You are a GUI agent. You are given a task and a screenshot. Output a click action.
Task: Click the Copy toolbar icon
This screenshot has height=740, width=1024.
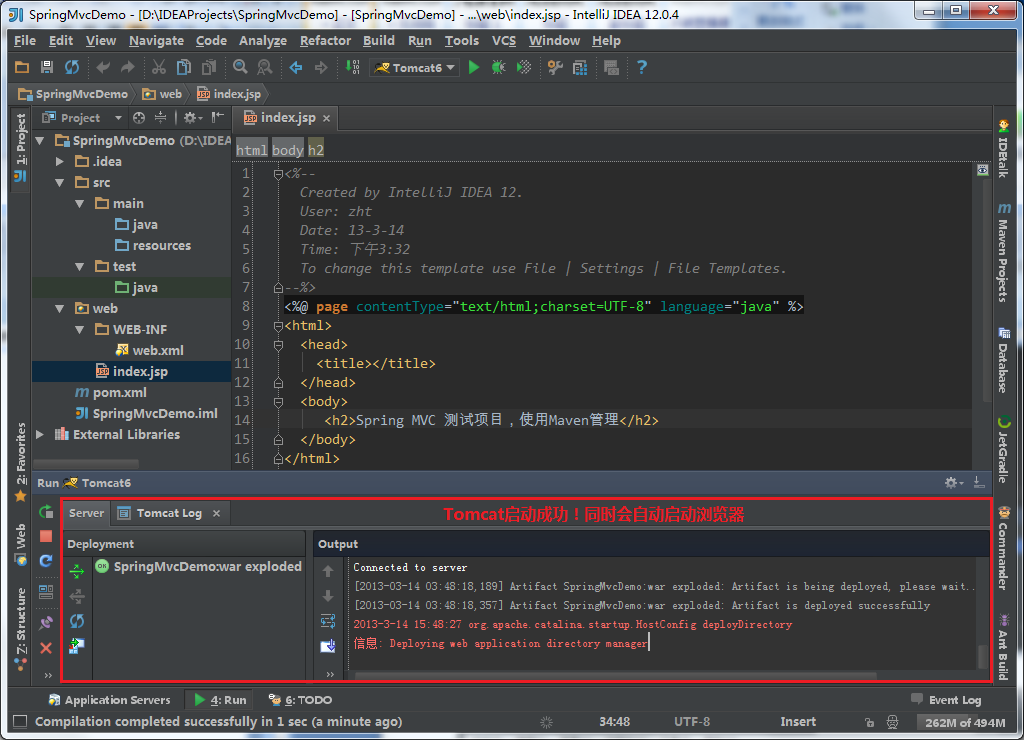(x=184, y=67)
